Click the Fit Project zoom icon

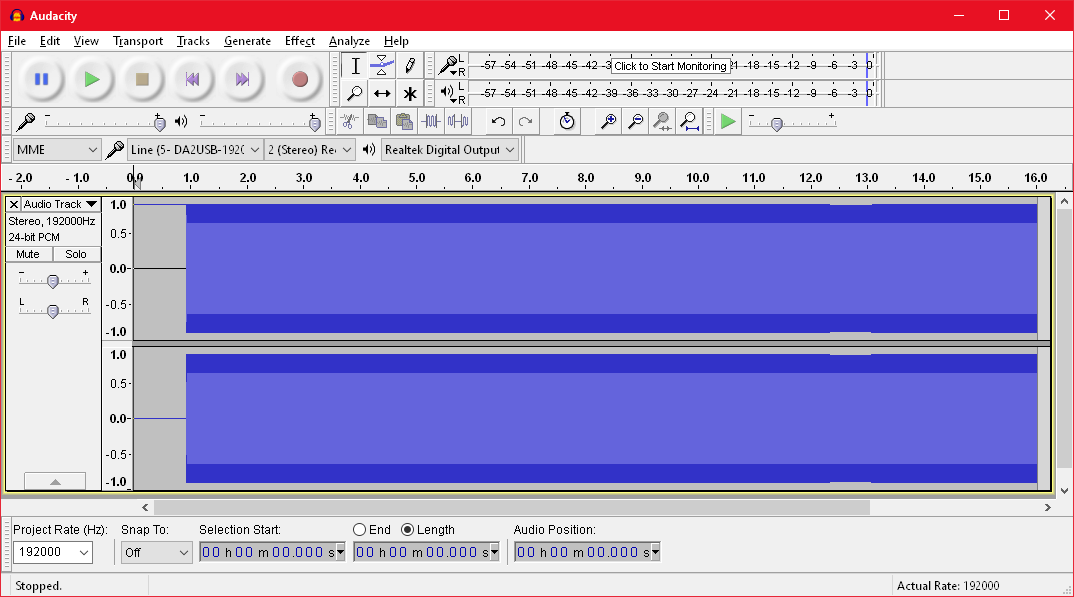tap(690, 122)
